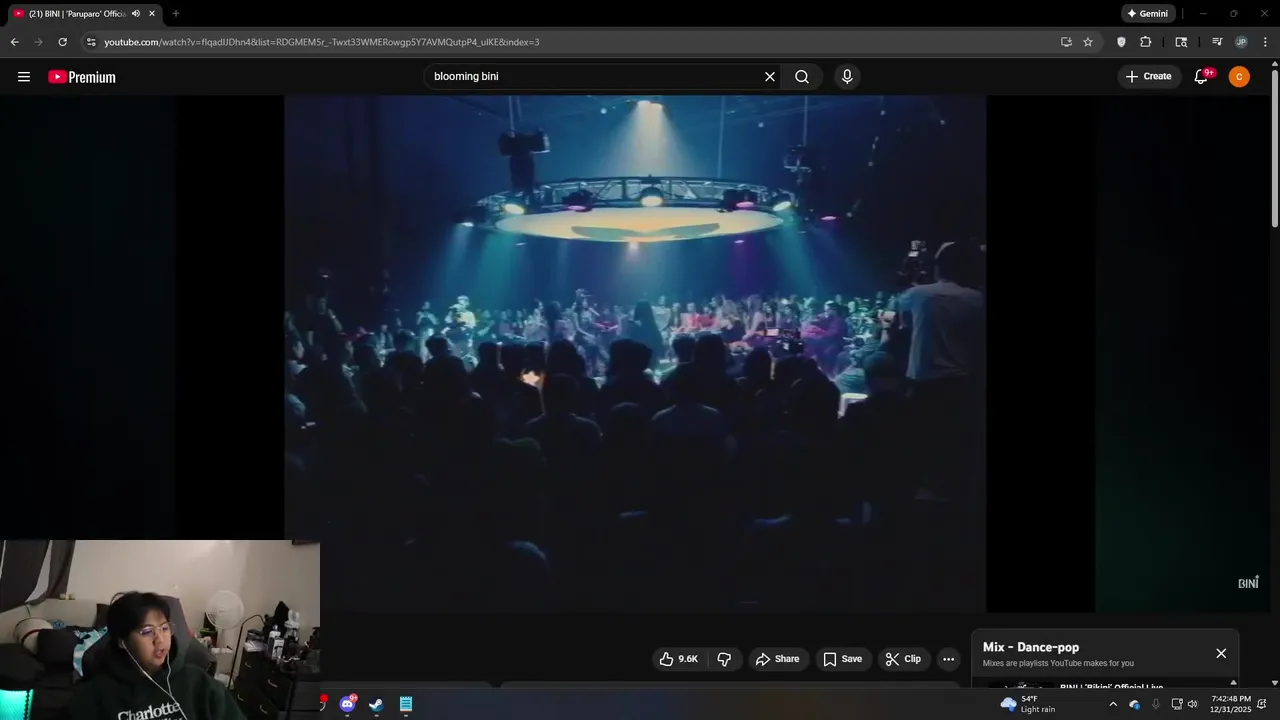The height and width of the screenshot is (720, 1280).
Task: Open network status tray icon
Action: click(x=1176, y=704)
